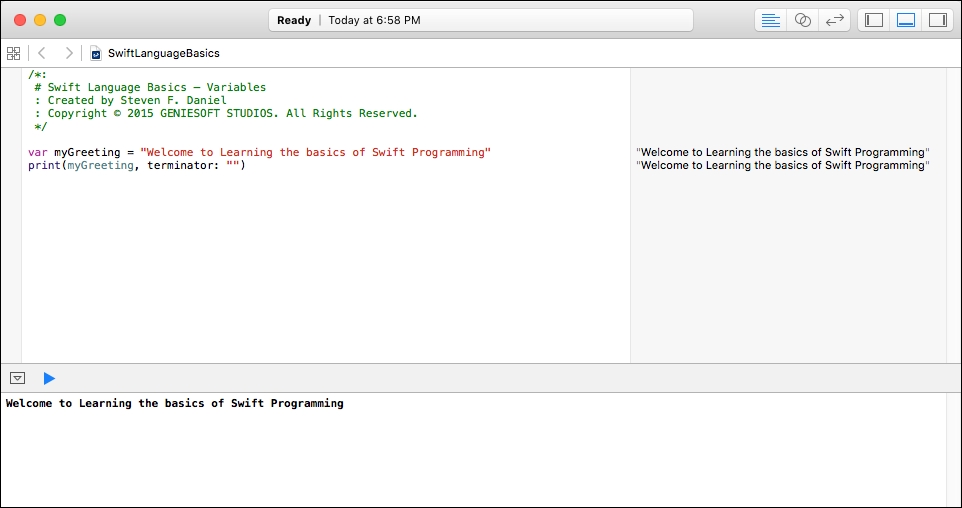This screenshot has width=962, height=508.
Task: Click the print(myGreeting, terminator) code line
Action: coord(137,166)
